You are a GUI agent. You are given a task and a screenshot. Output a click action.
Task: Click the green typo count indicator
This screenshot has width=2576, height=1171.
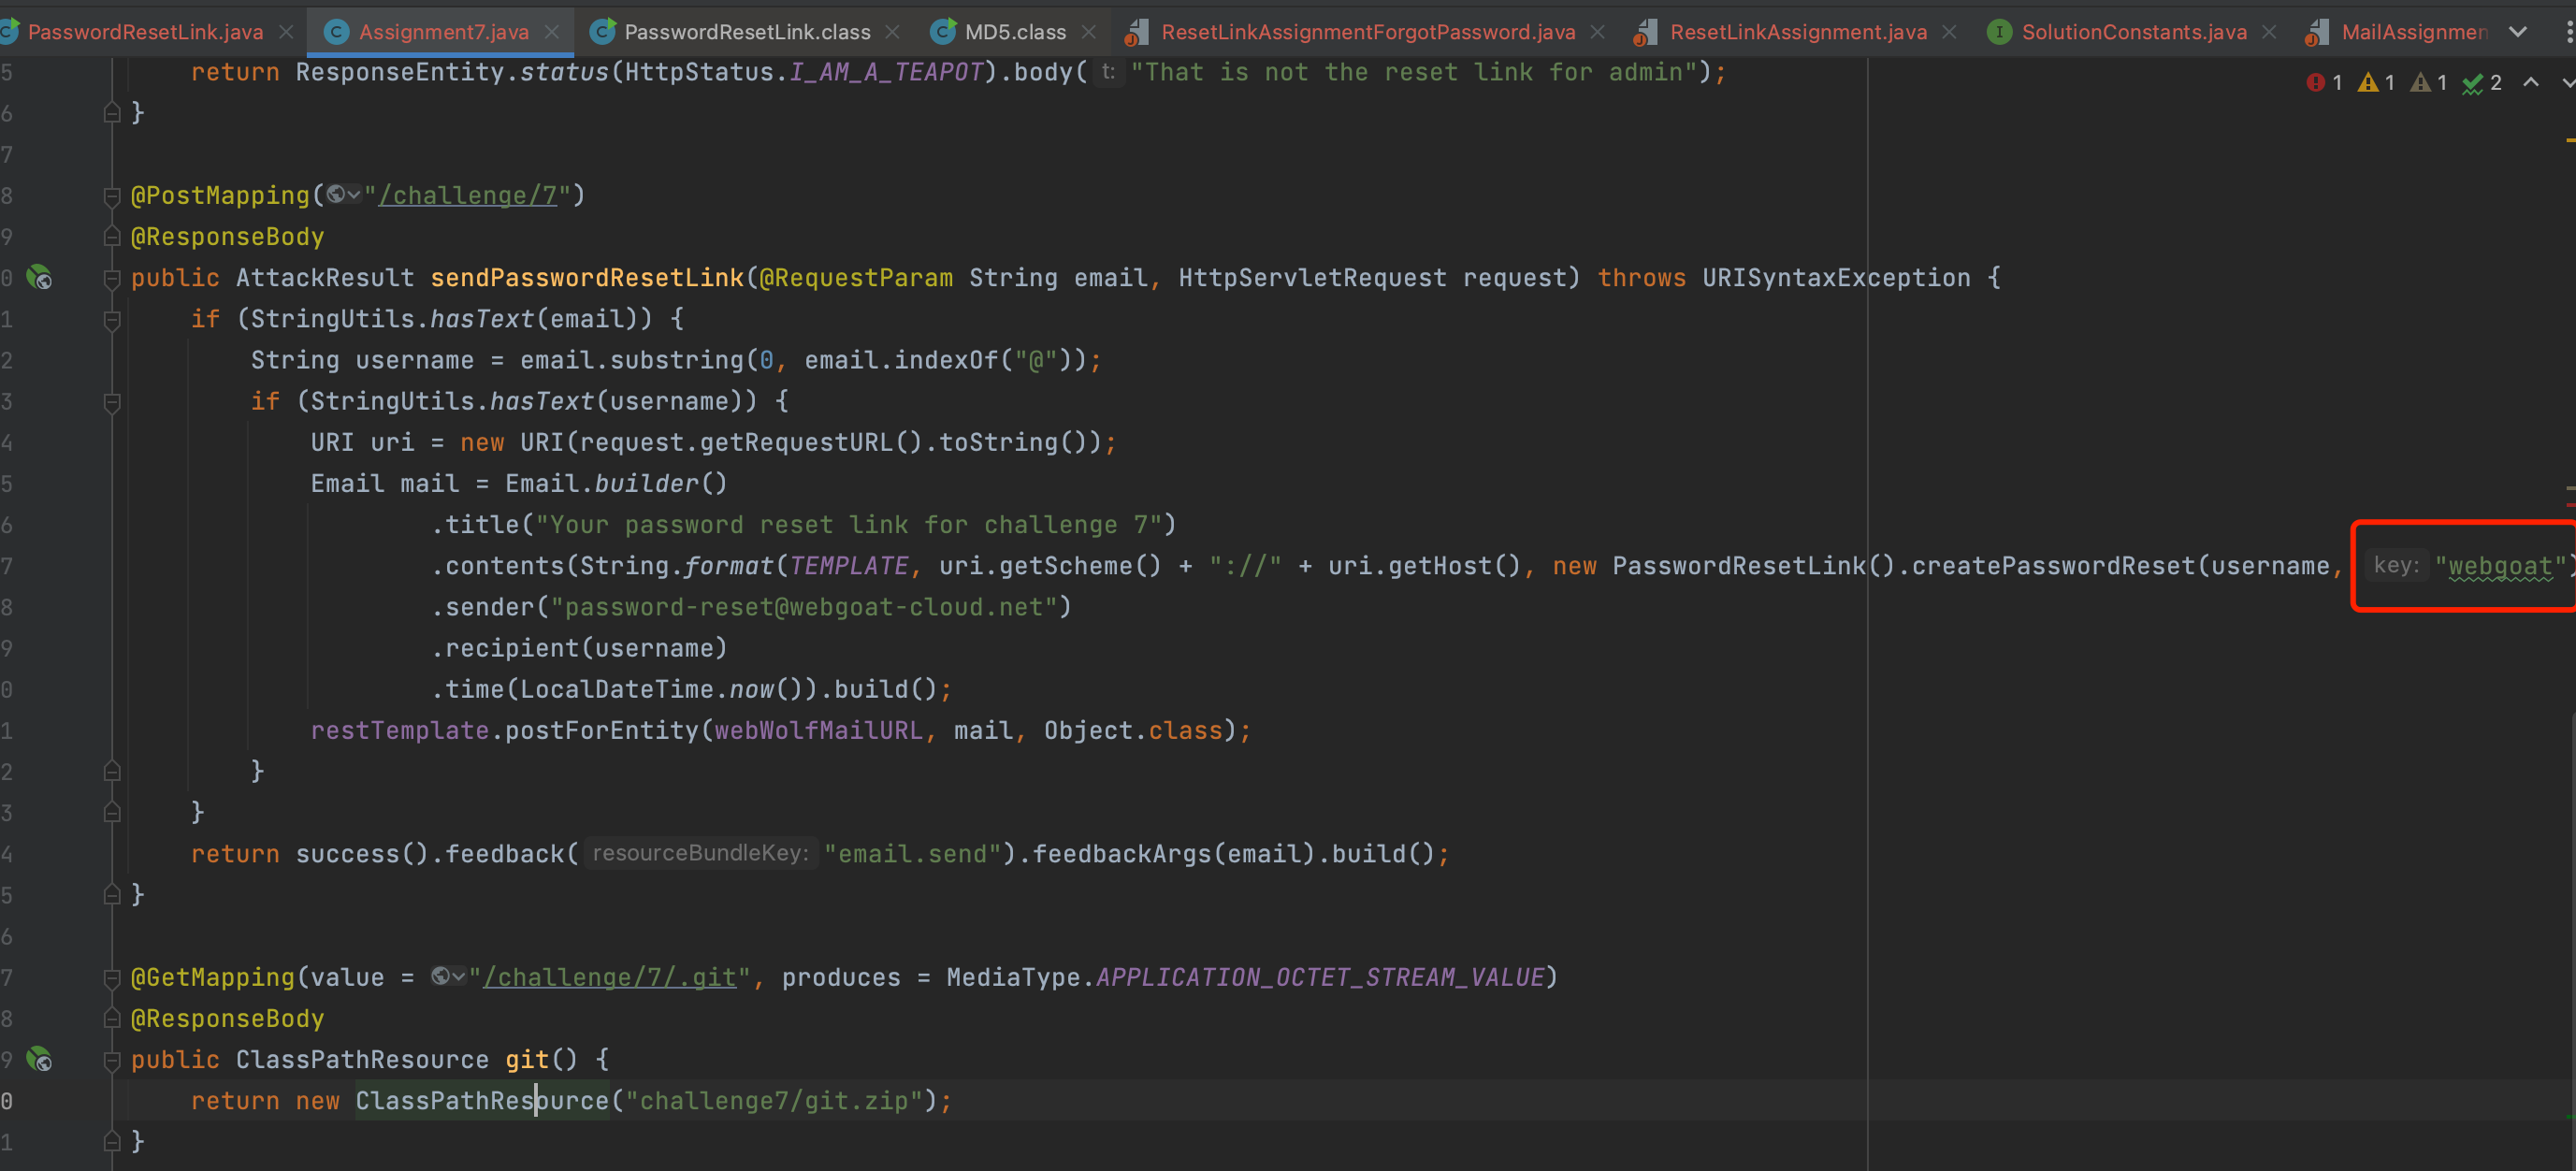(x=2482, y=82)
